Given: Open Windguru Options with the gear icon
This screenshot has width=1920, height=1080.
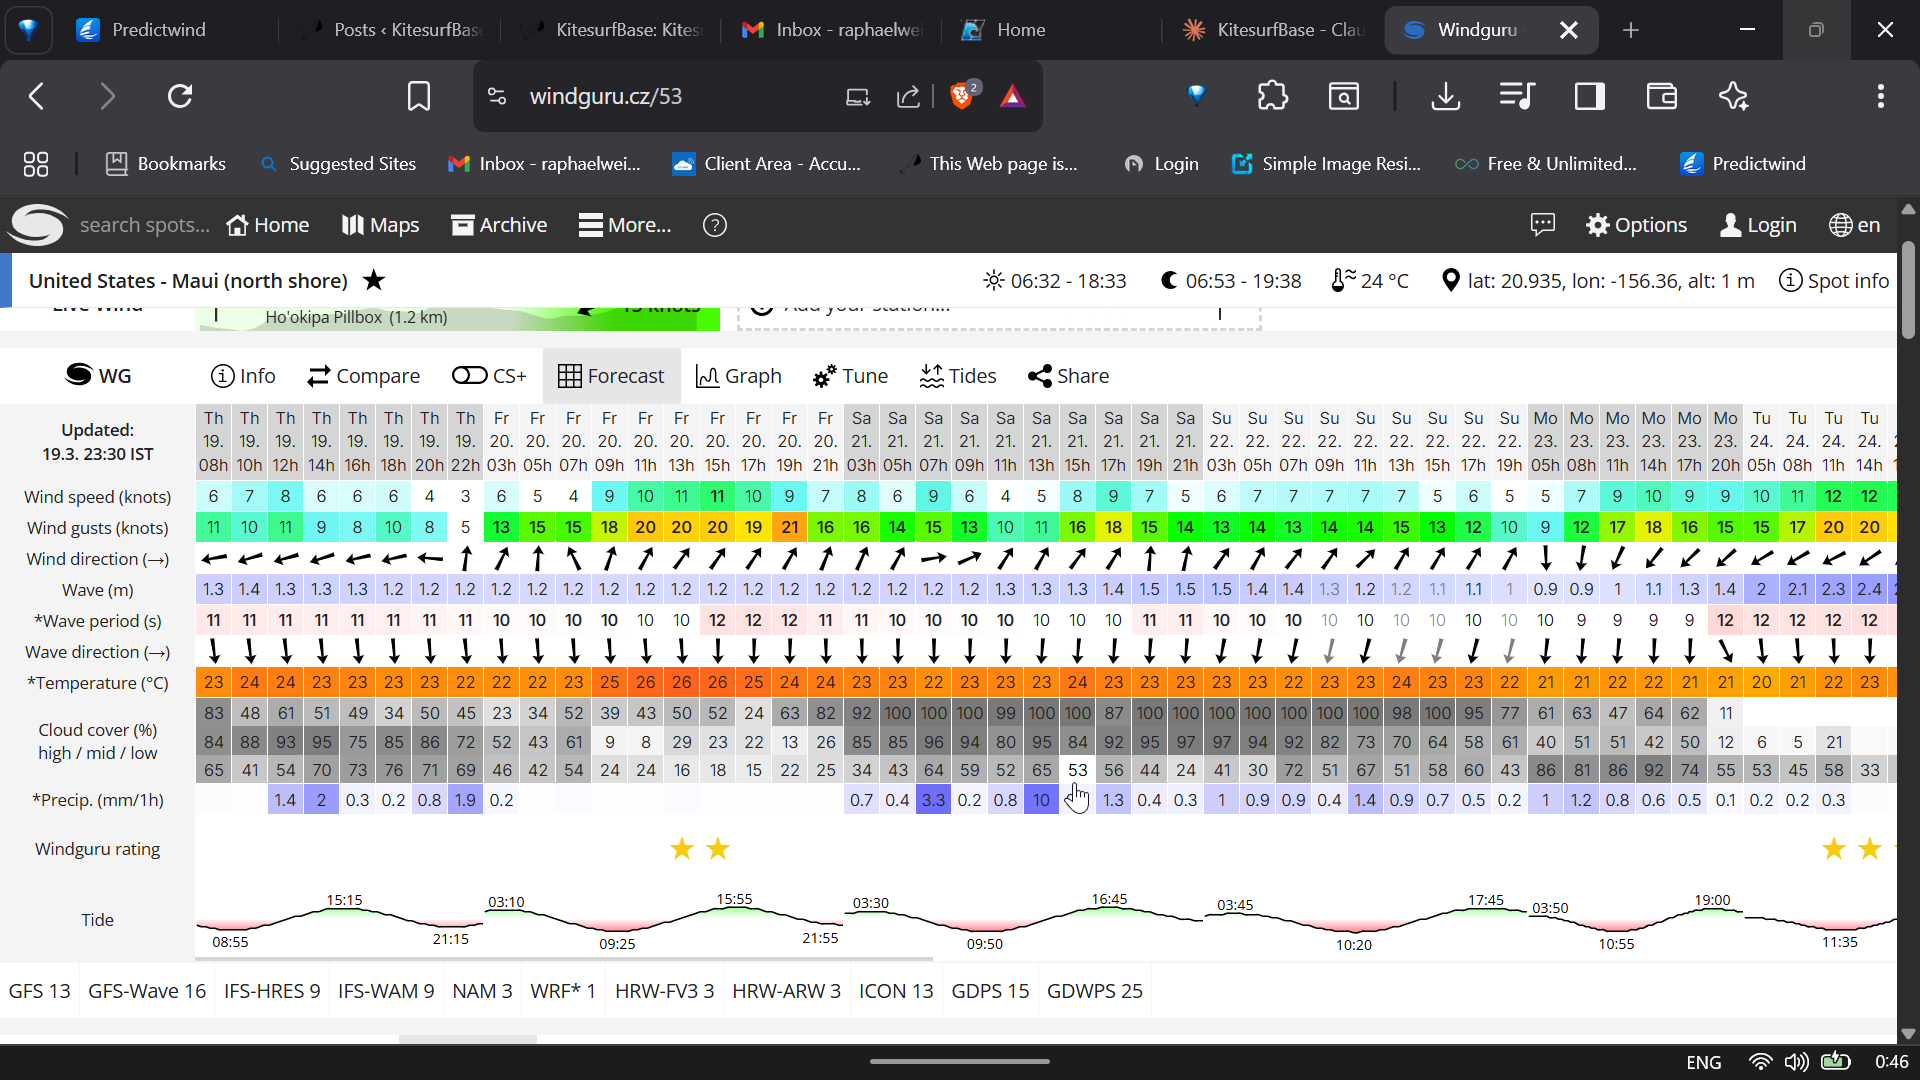Looking at the screenshot, I should 1636,224.
